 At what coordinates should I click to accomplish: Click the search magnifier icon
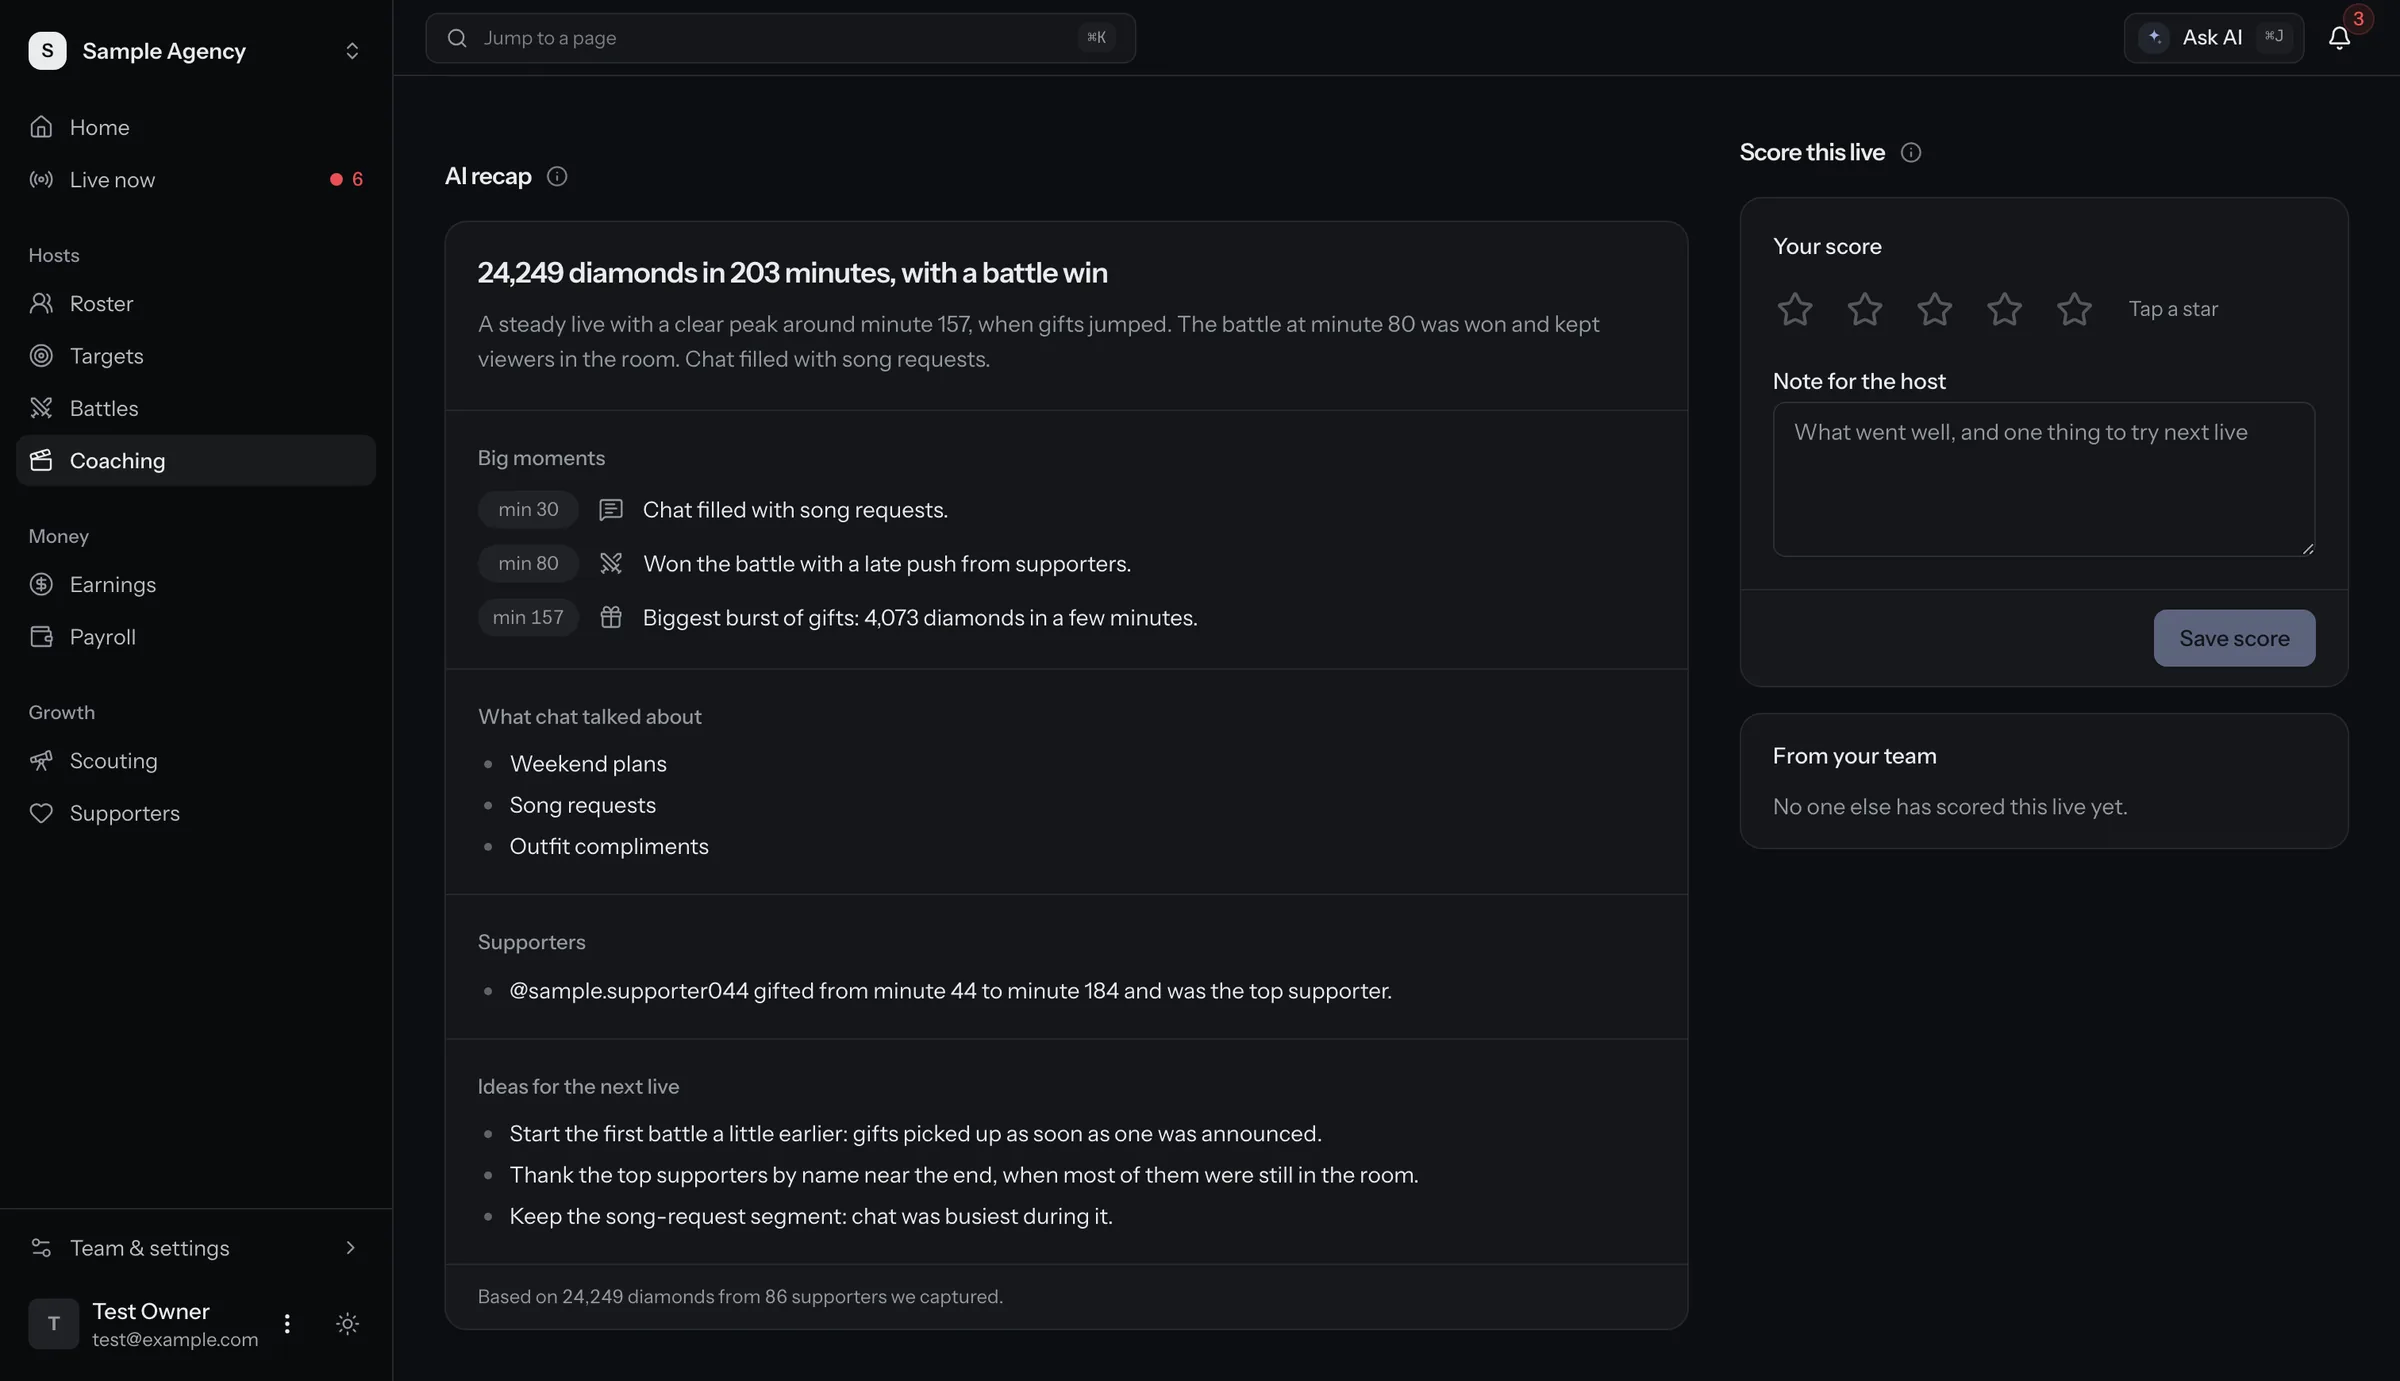[457, 38]
